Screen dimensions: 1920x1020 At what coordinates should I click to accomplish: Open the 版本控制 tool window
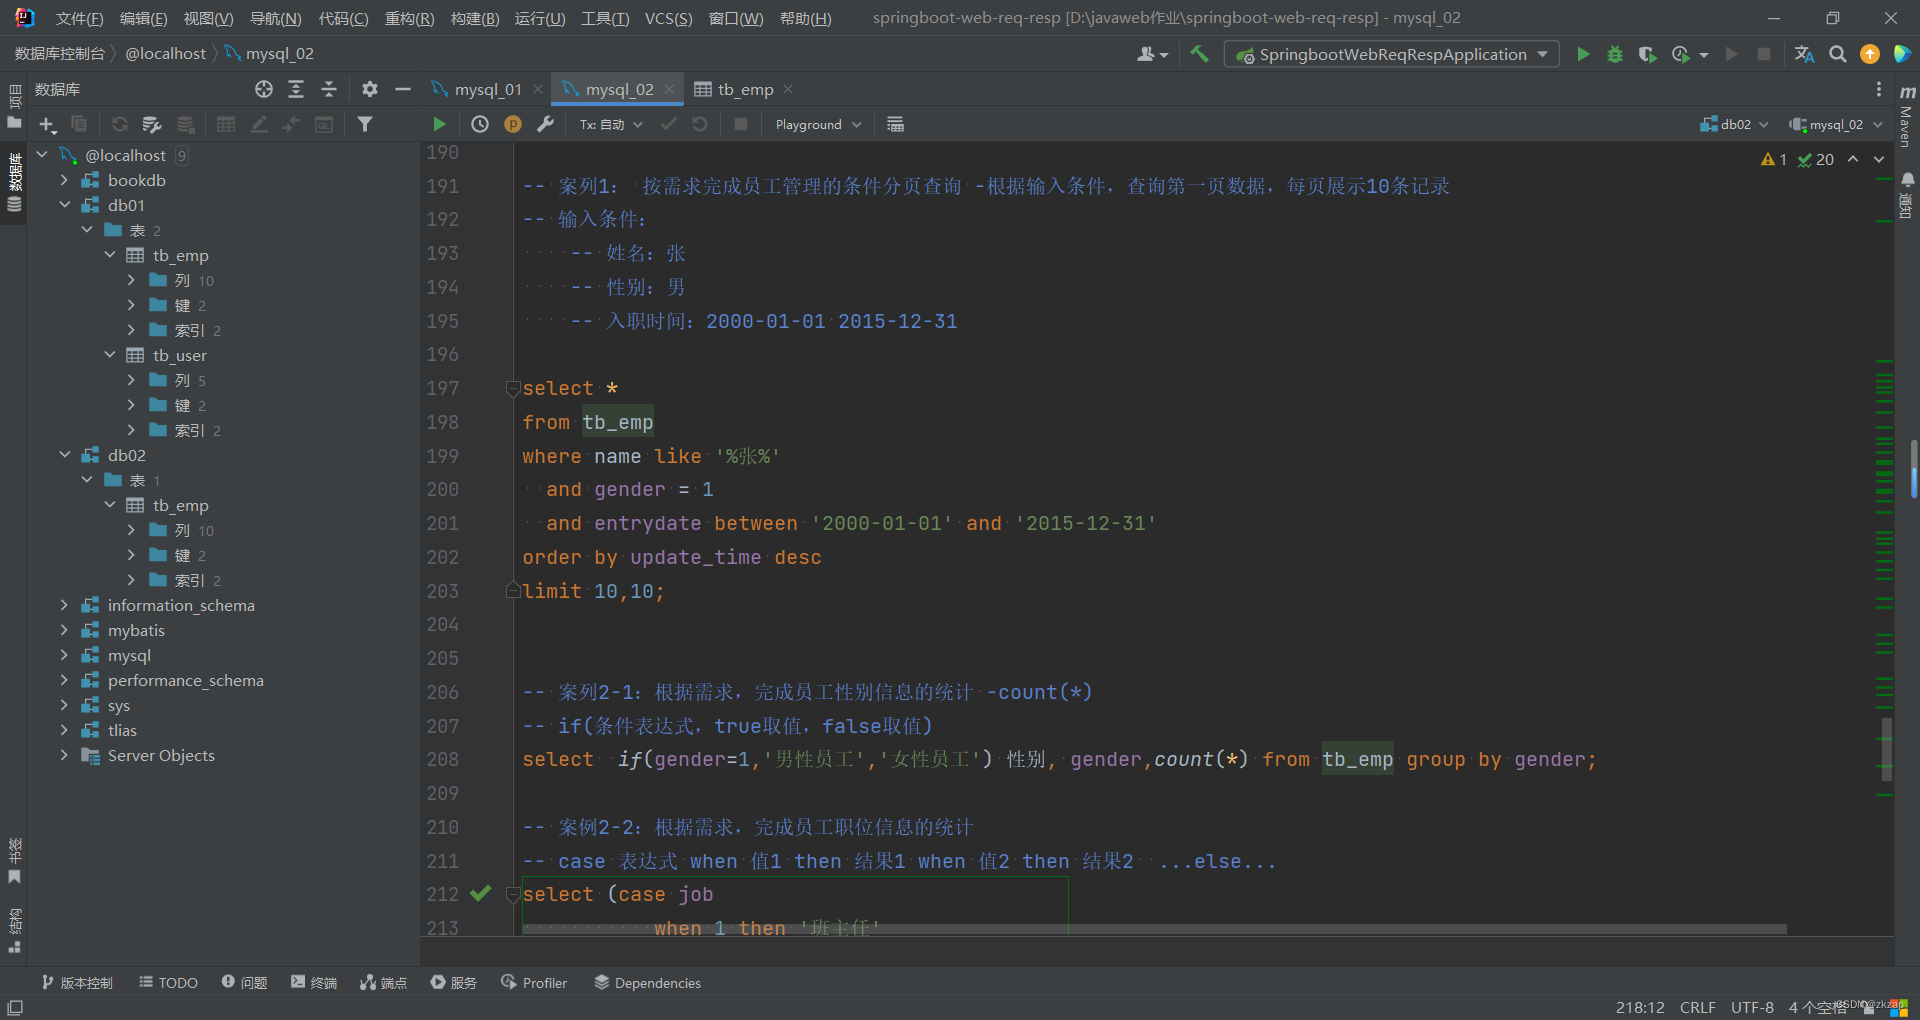pyautogui.click(x=77, y=983)
